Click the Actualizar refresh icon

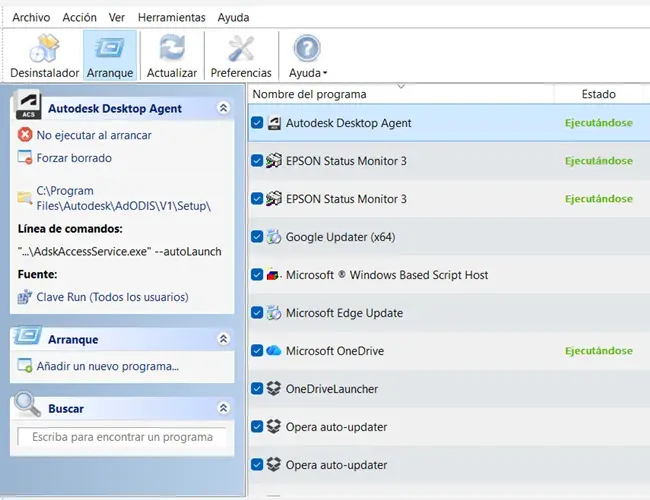(x=172, y=49)
